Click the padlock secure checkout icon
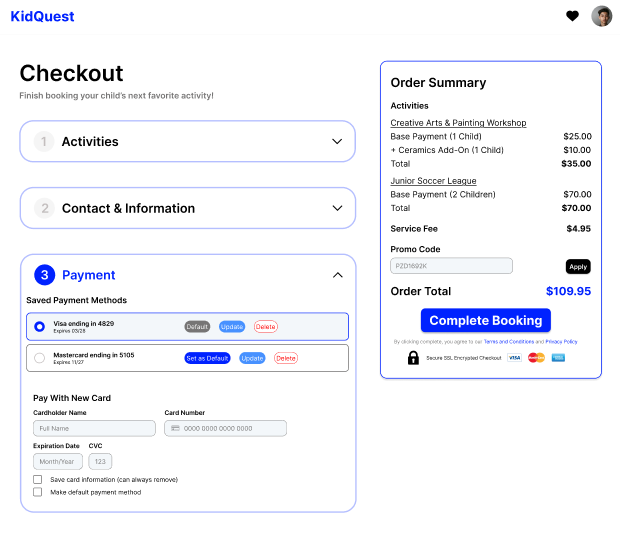 [413, 357]
